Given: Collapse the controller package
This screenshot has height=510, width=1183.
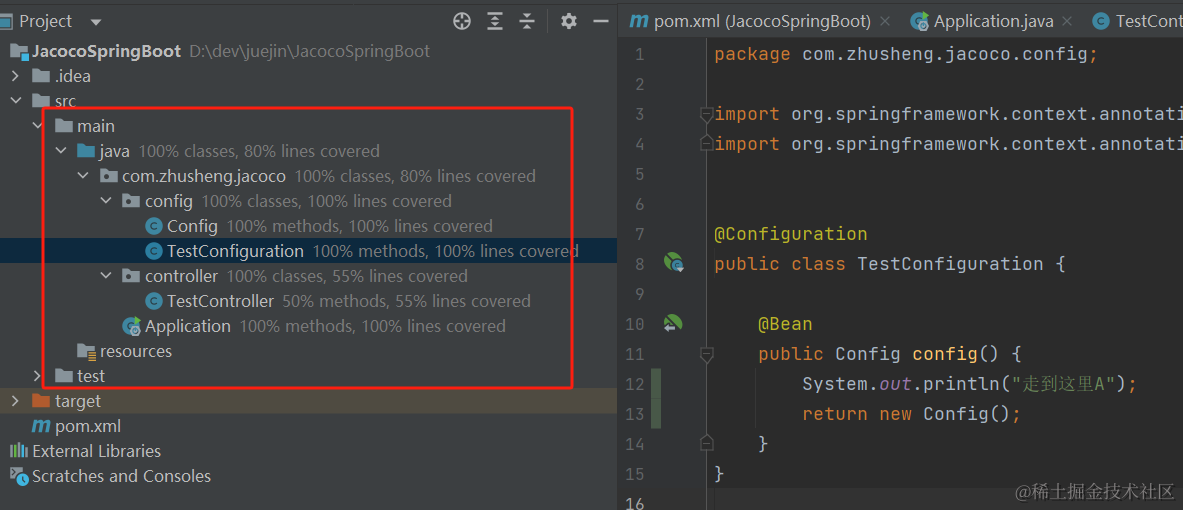Looking at the screenshot, I should 106,276.
